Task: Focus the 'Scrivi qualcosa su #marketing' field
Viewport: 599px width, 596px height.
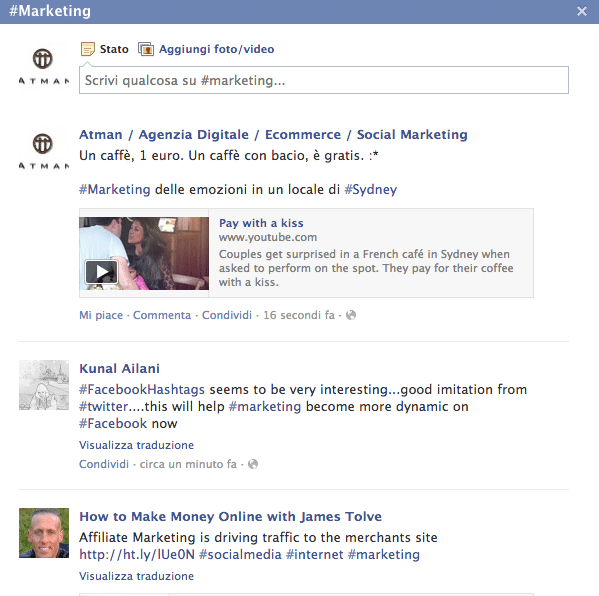Action: point(324,80)
